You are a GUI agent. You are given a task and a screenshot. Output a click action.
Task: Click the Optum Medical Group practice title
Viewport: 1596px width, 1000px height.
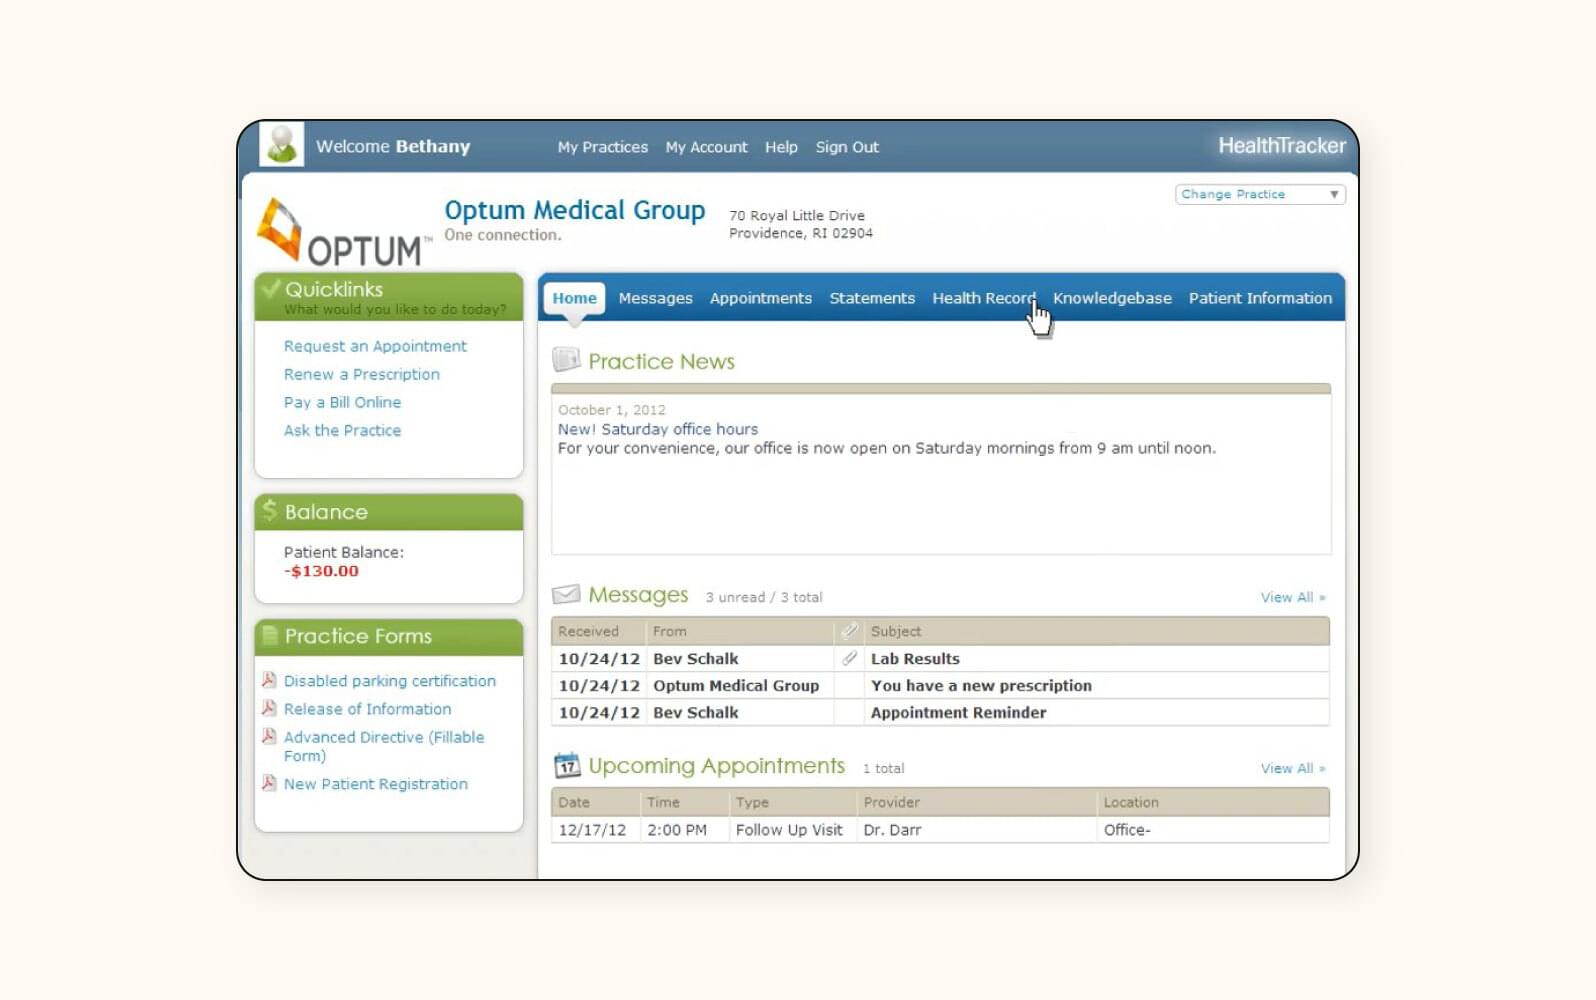575,210
